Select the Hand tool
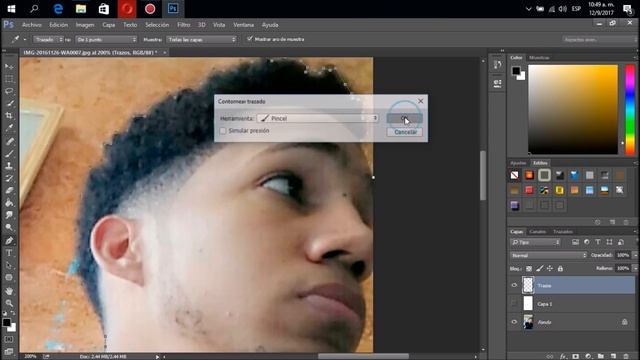 click(9, 291)
